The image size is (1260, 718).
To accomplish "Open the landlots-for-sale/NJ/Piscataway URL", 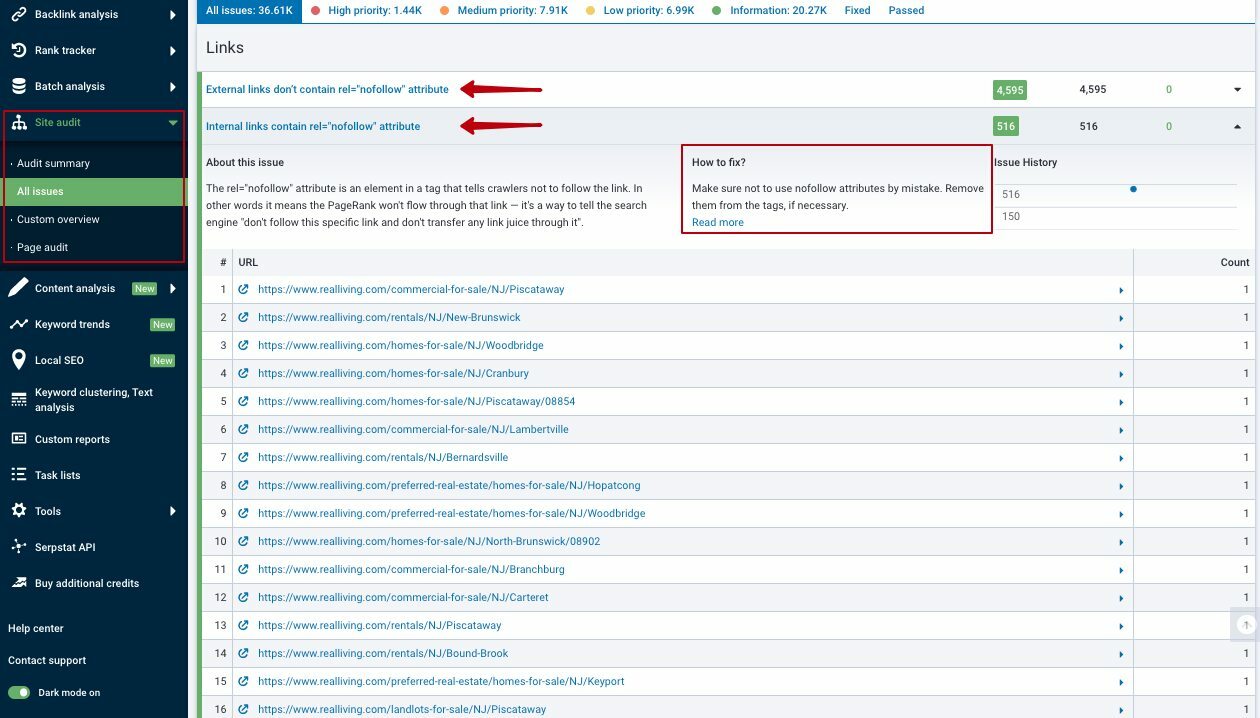I will [x=402, y=709].
